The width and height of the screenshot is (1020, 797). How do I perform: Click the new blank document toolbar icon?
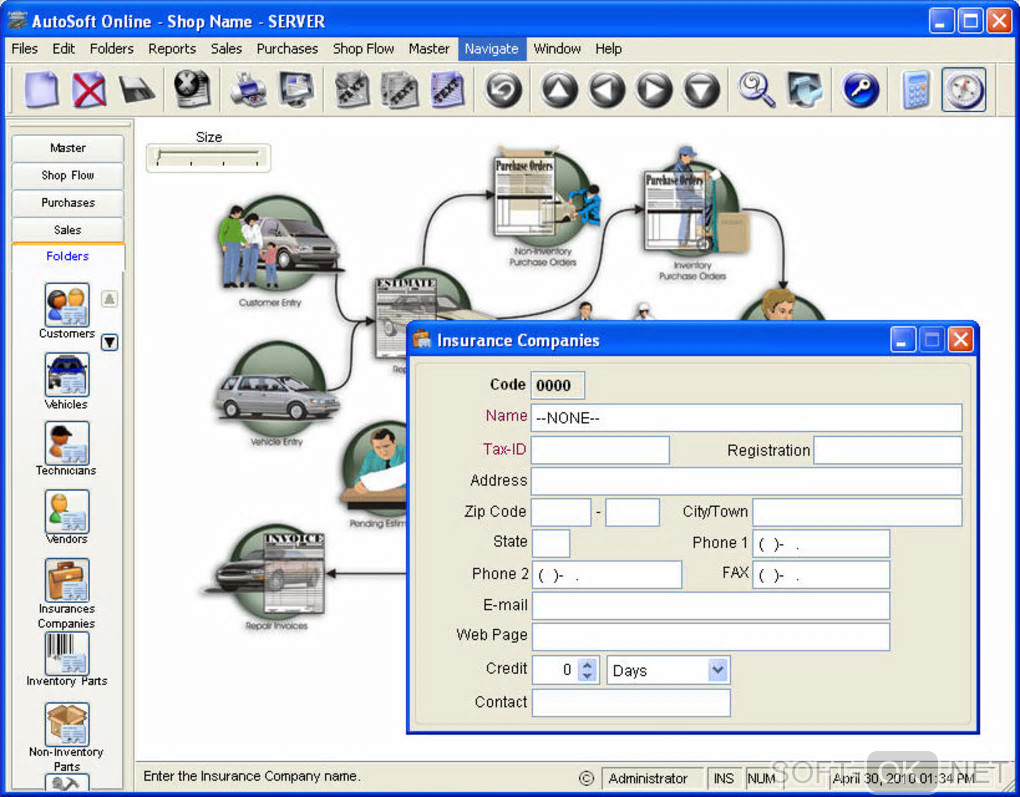42,89
